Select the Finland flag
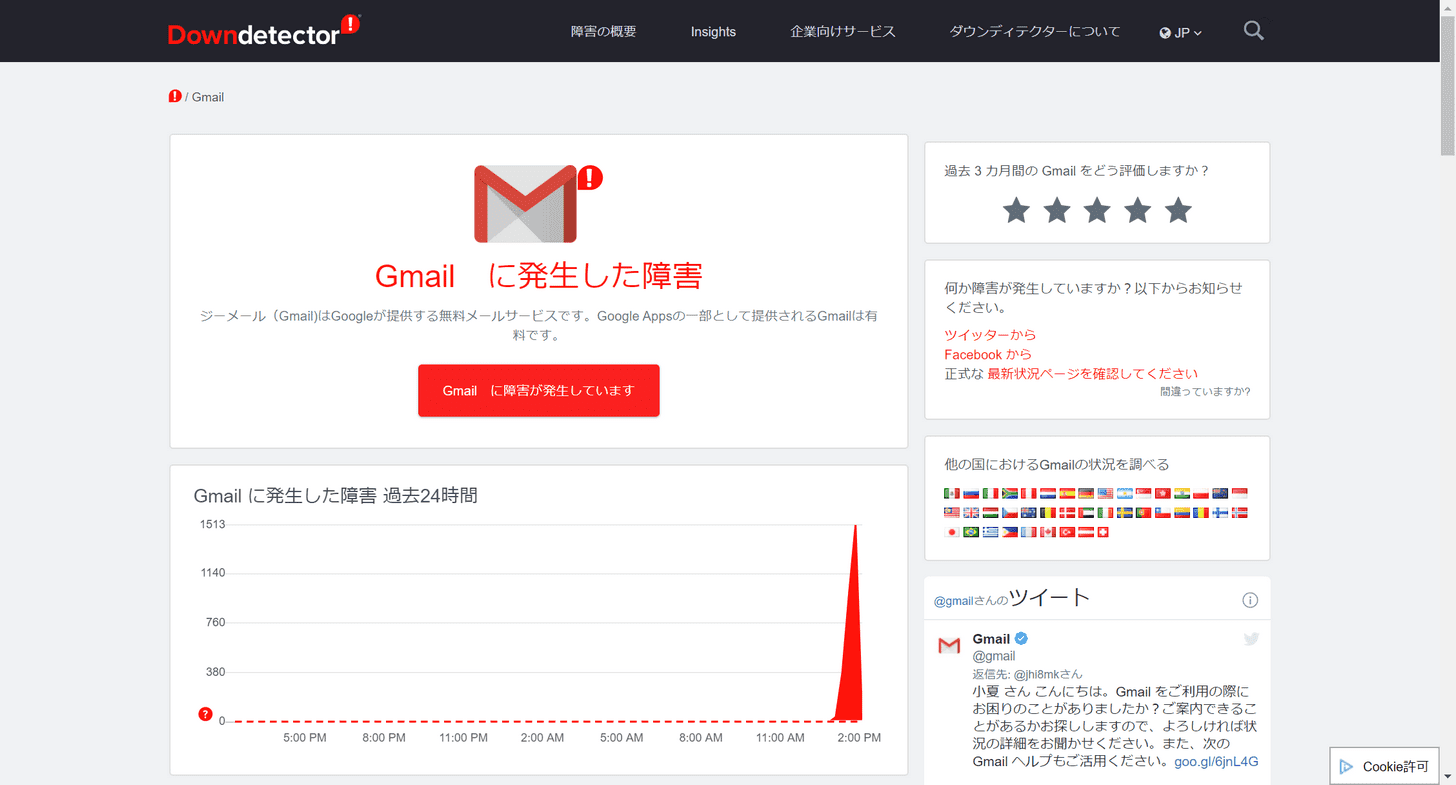 1220,513
